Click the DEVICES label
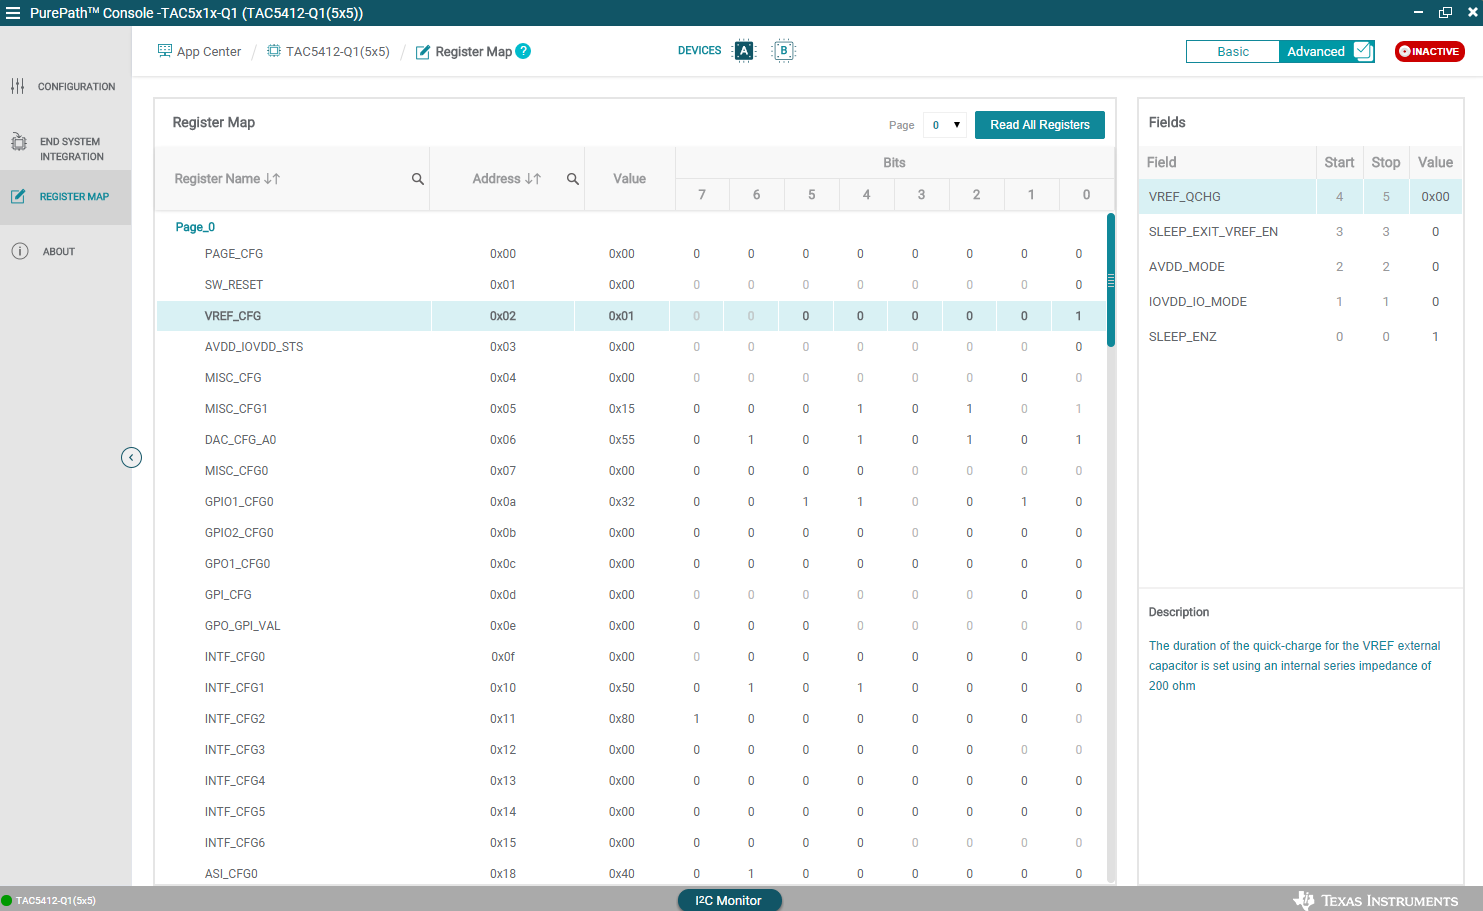The image size is (1483, 911). tap(699, 51)
